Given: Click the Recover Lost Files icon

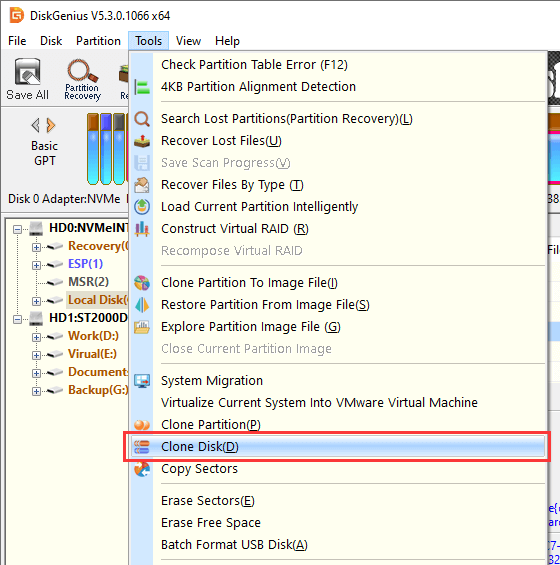Looking at the screenshot, I should click(x=142, y=141).
